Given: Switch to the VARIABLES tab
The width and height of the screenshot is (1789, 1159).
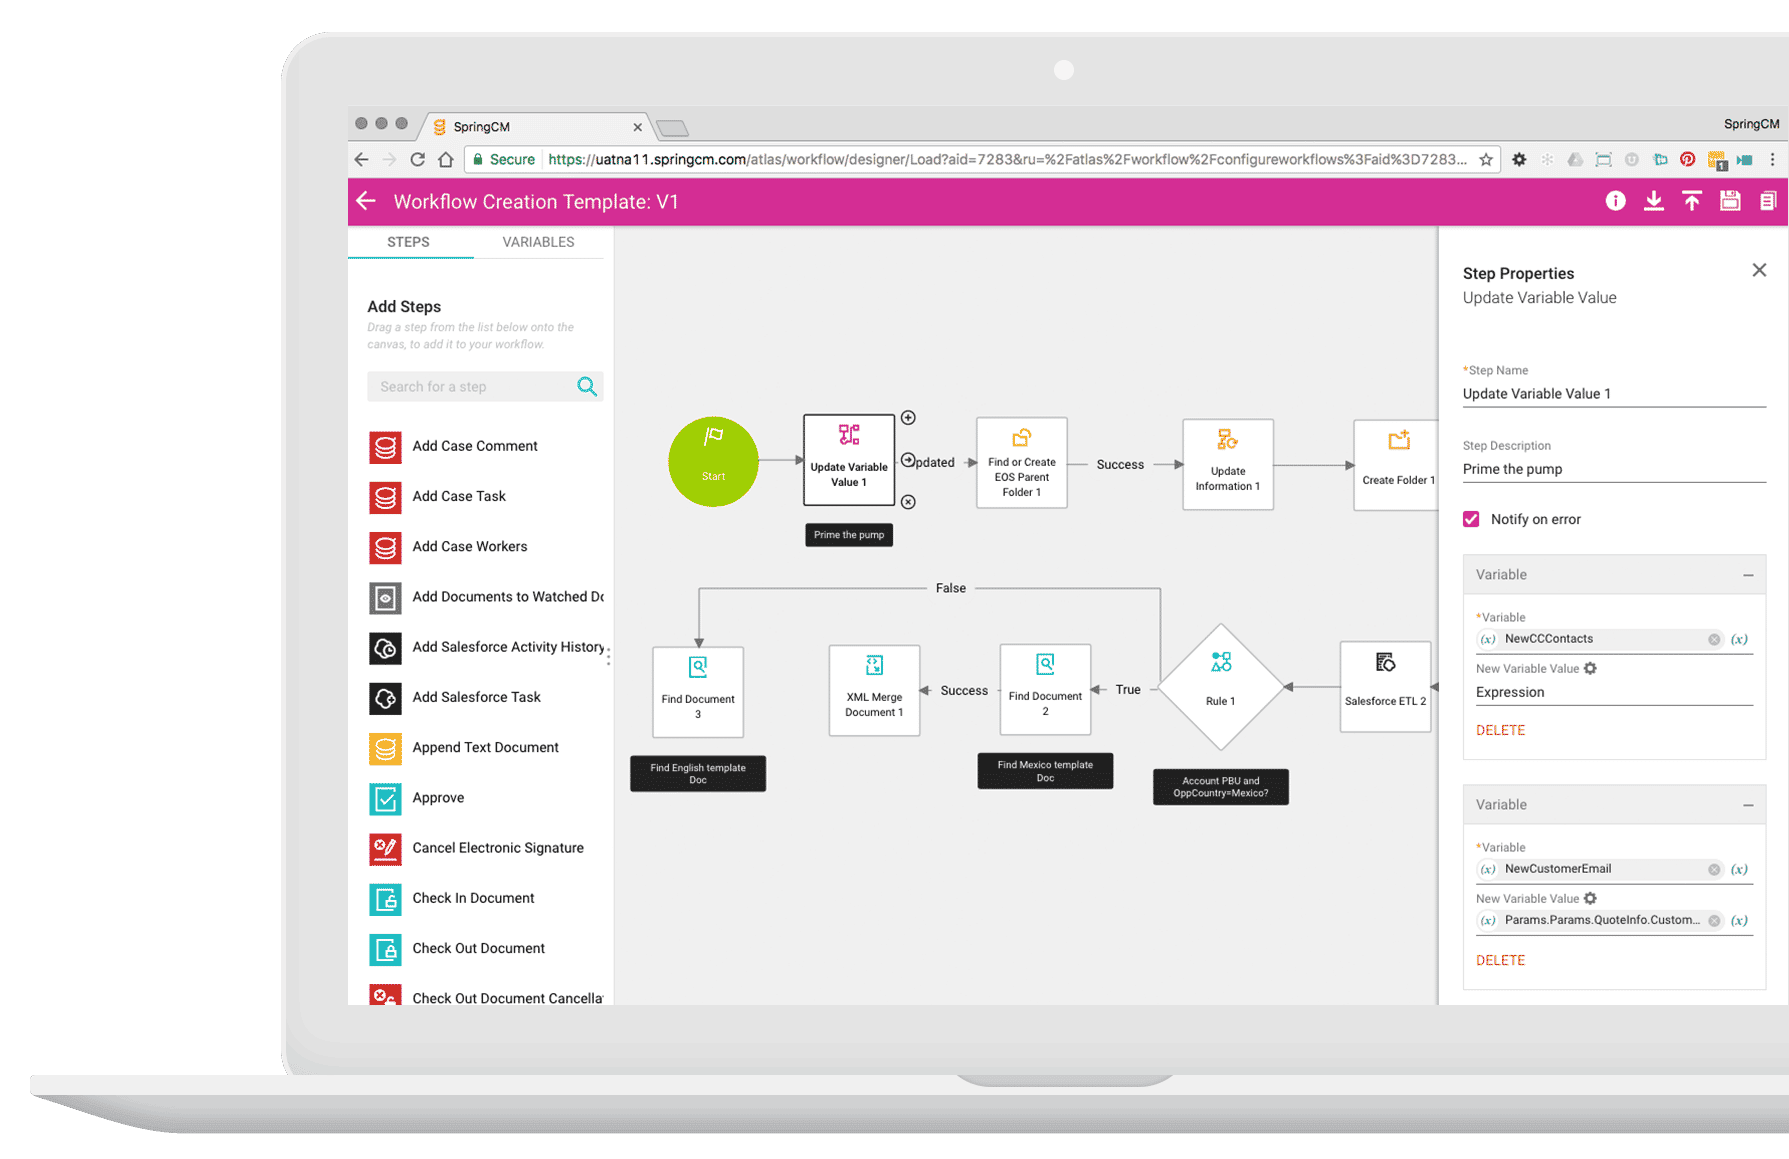Looking at the screenshot, I should click(538, 242).
